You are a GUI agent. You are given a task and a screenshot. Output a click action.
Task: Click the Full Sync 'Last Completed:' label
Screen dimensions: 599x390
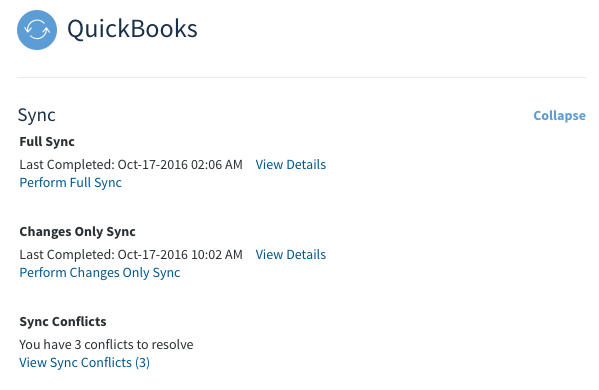point(67,165)
